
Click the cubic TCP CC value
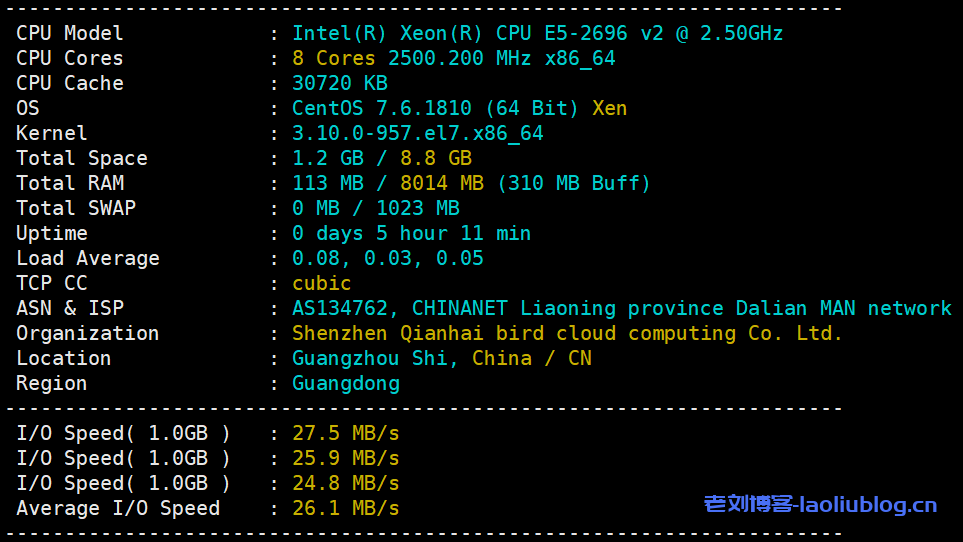pos(321,283)
